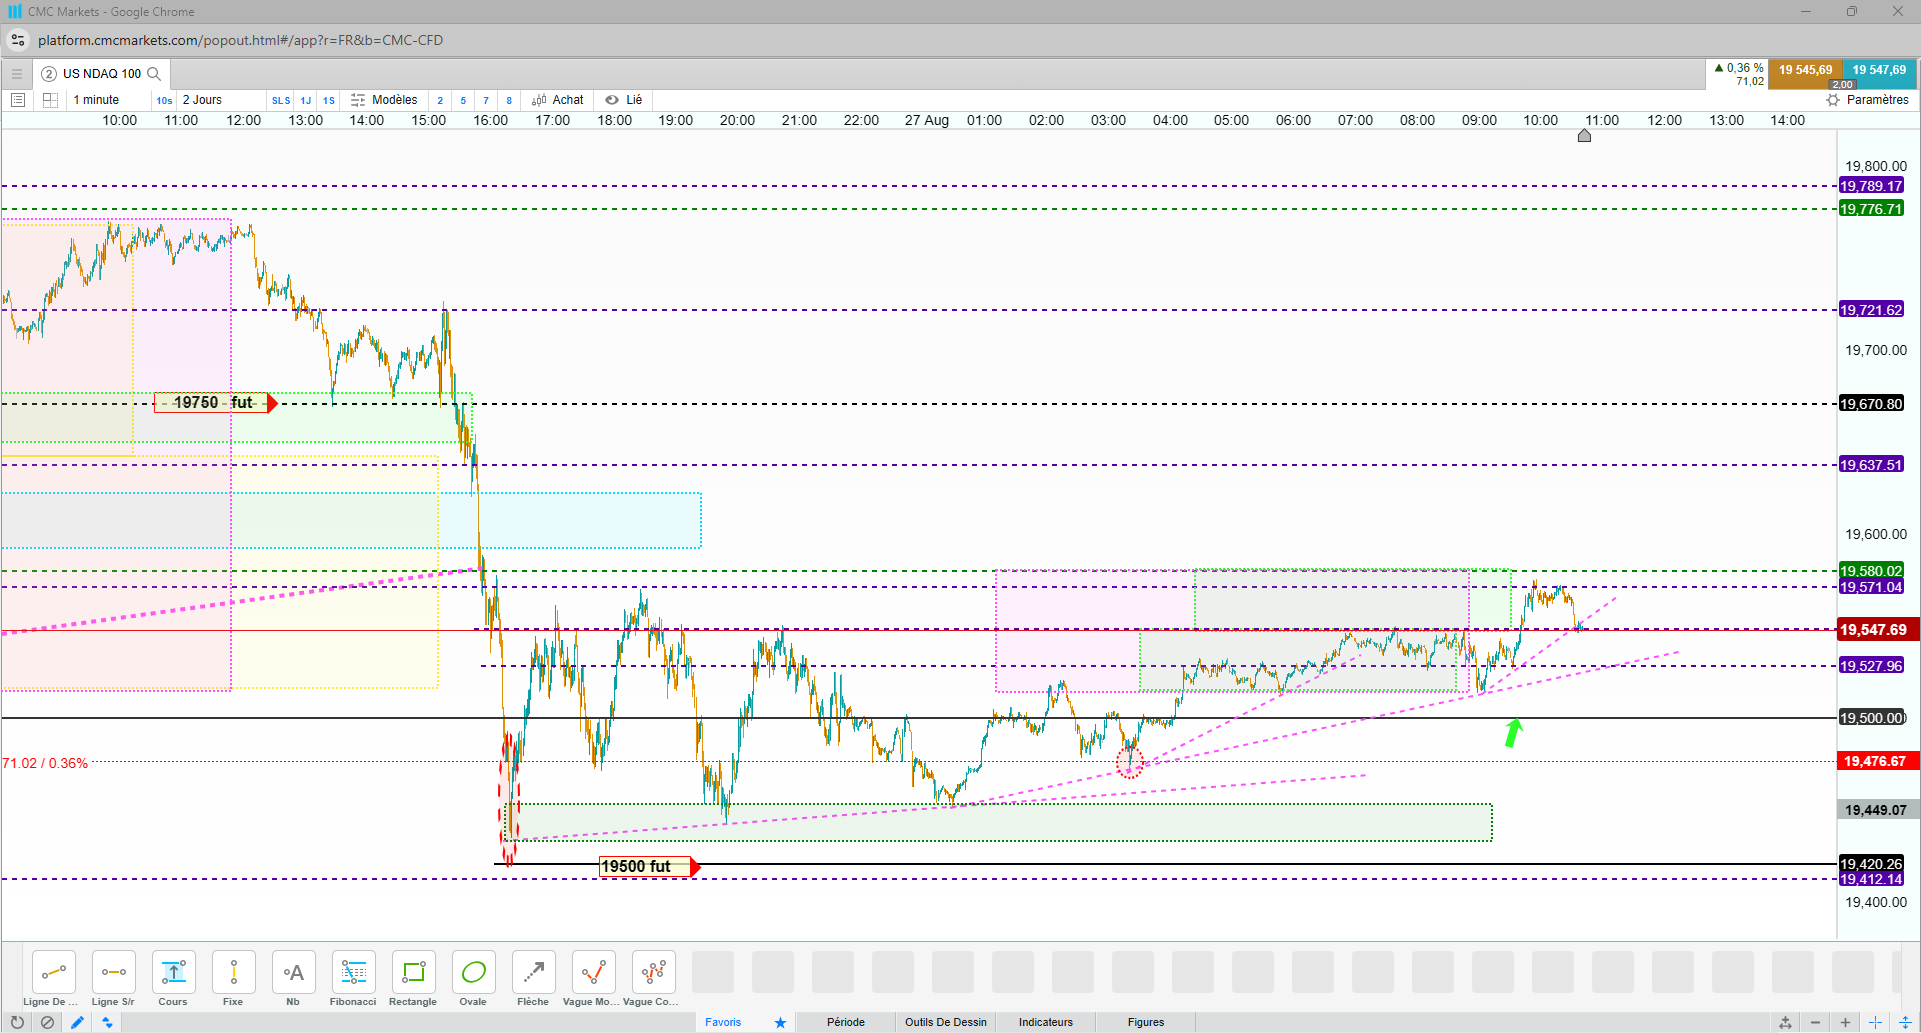Screen dimensions: 1921x1033
Task: Open the list panel icon
Action: point(18,100)
